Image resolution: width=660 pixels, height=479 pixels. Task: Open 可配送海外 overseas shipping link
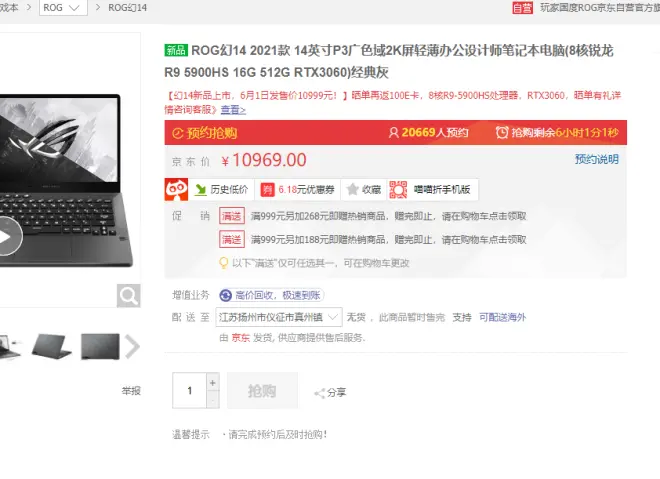point(503,317)
